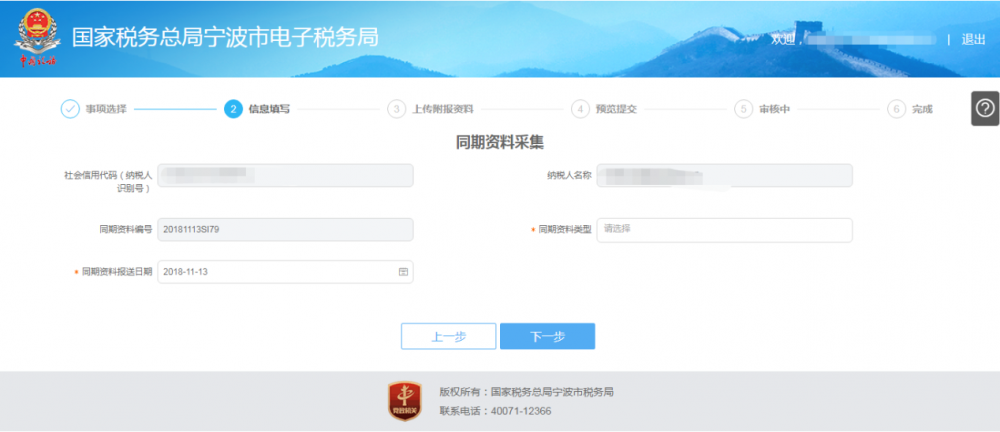Select the 信息填写 step label

pos(269,109)
